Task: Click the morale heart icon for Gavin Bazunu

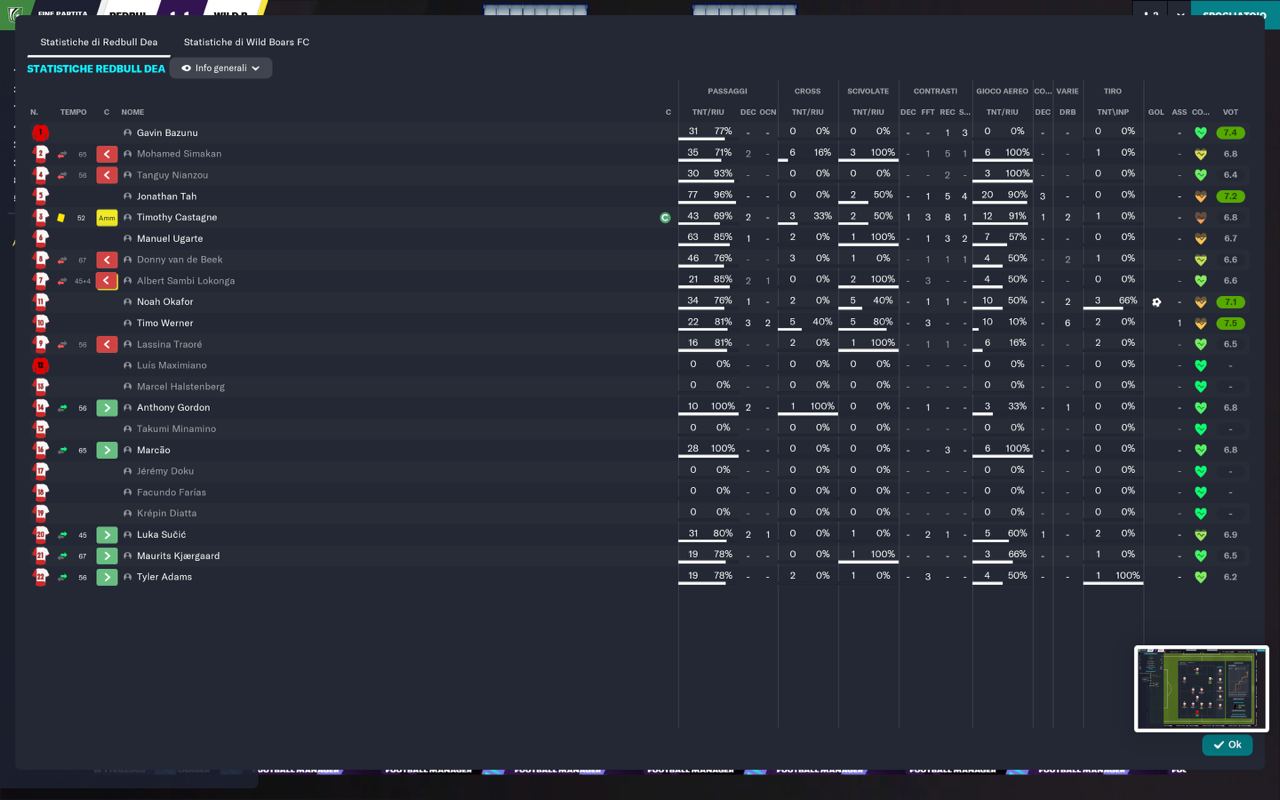Action: tap(1201, 133)
